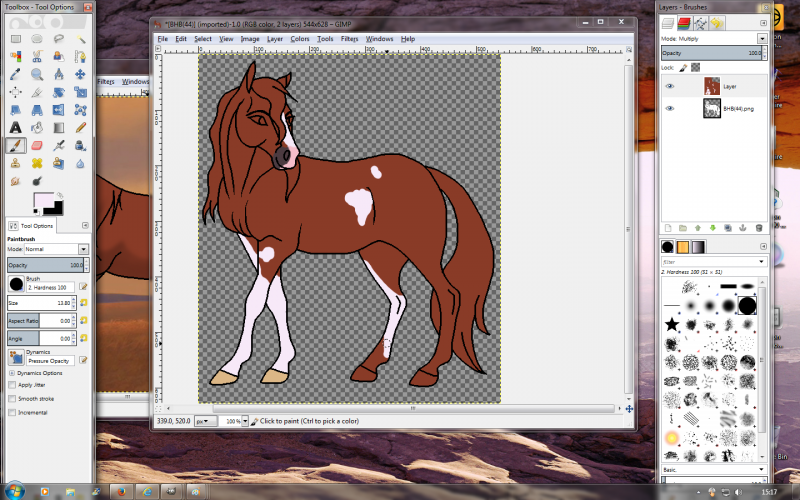Switch to the Channels tab
This screenshot has height=500, width=800.
coord(684,23)
